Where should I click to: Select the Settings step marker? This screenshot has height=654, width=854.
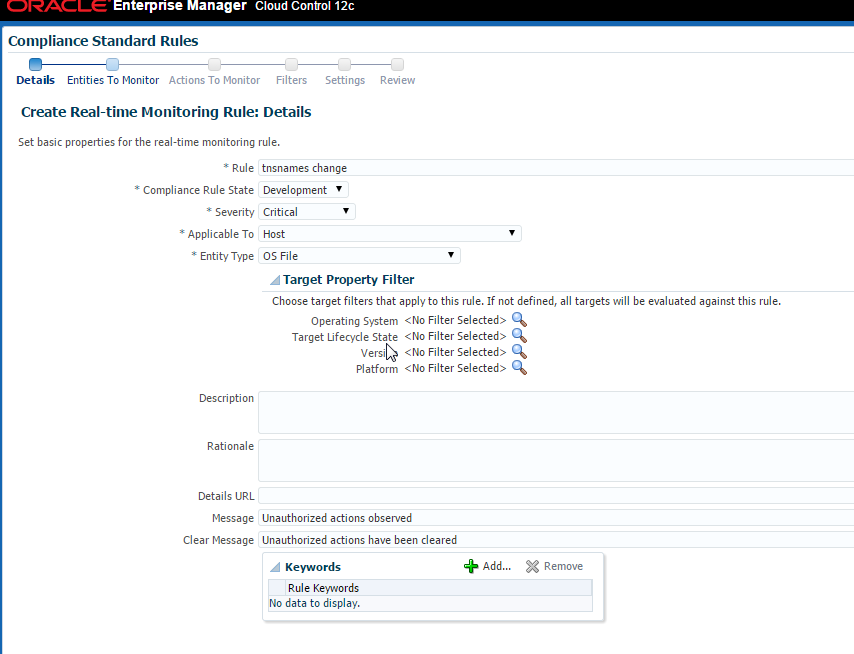344,64
